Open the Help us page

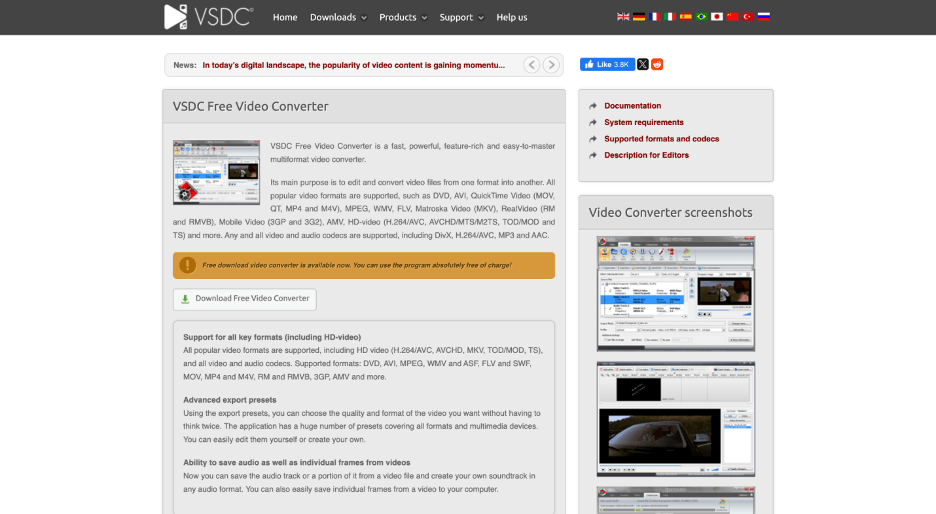(512, 17)
